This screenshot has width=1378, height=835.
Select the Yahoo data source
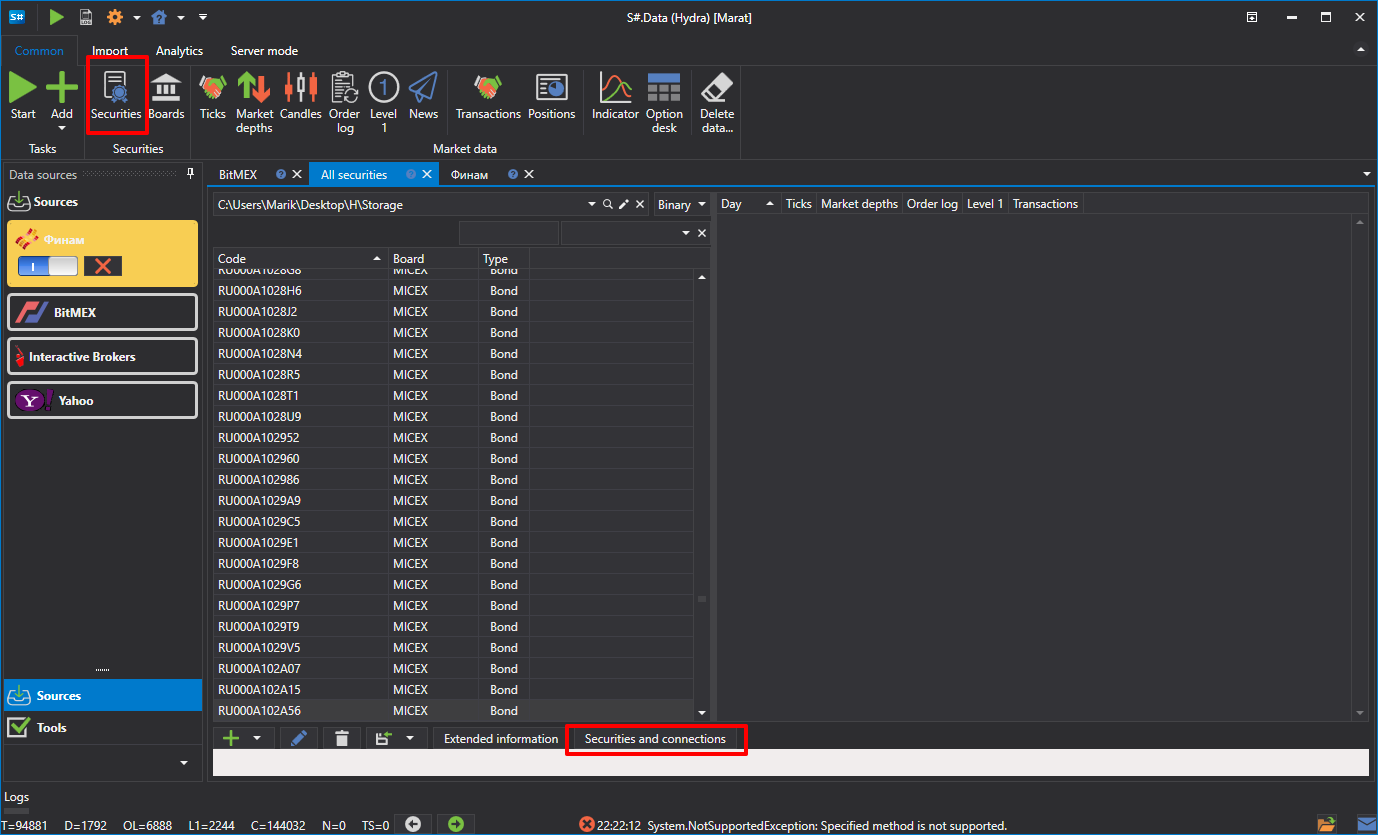point(103,400)
